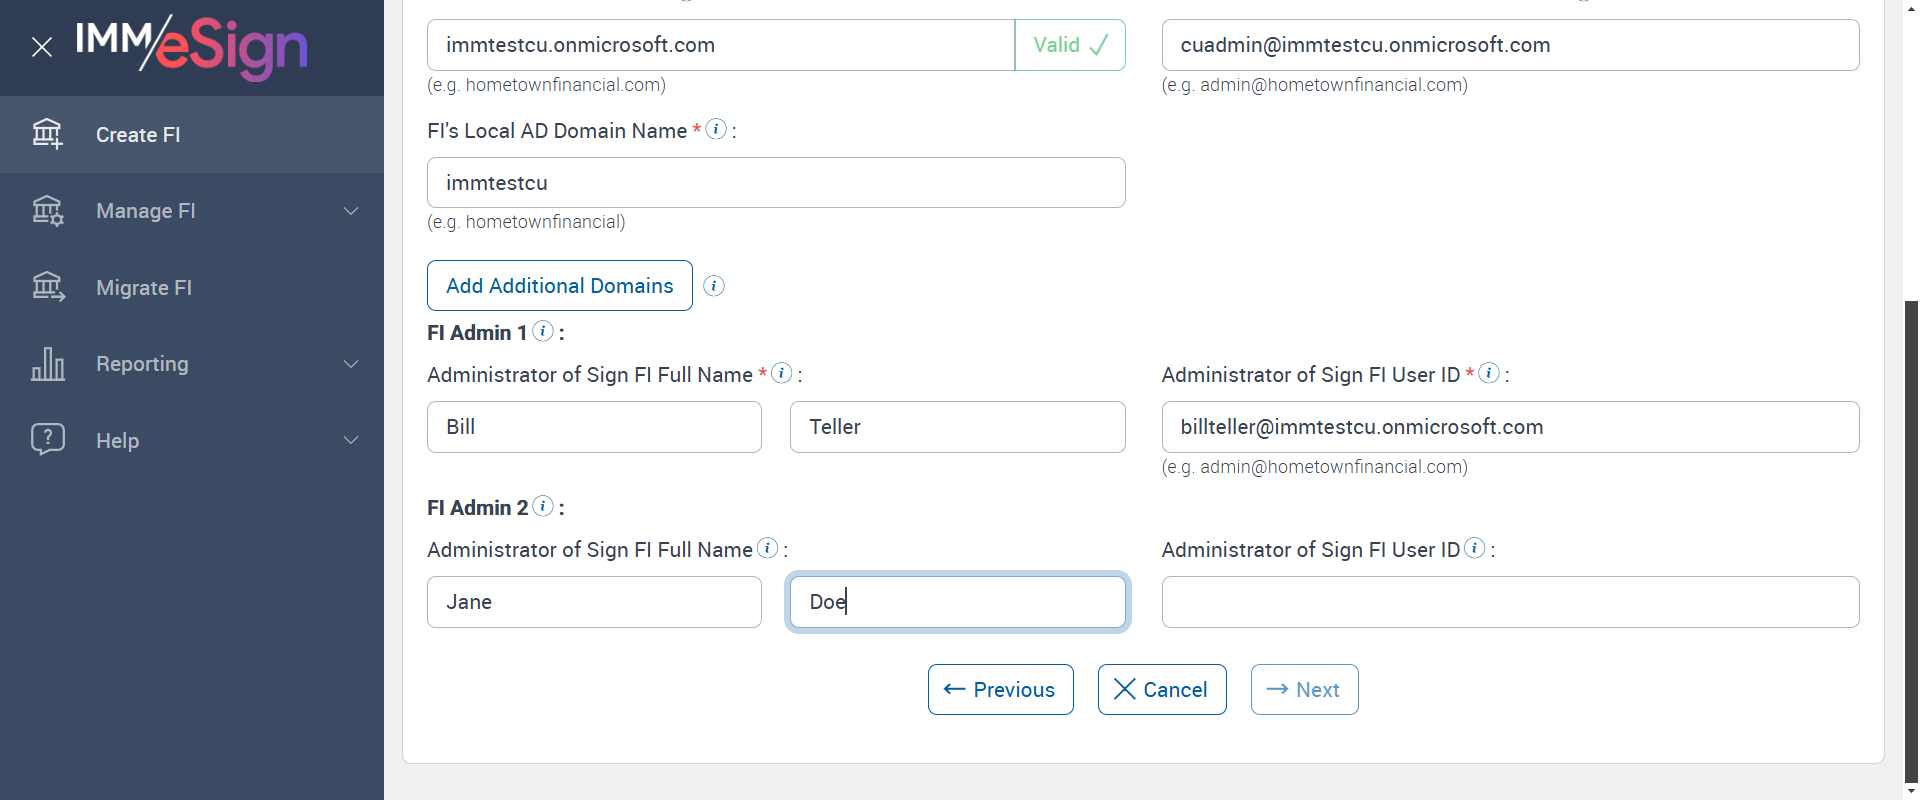Expand the Help menu chevron
The height and width of the screenshot is (800, 1920).
point(351,440)
